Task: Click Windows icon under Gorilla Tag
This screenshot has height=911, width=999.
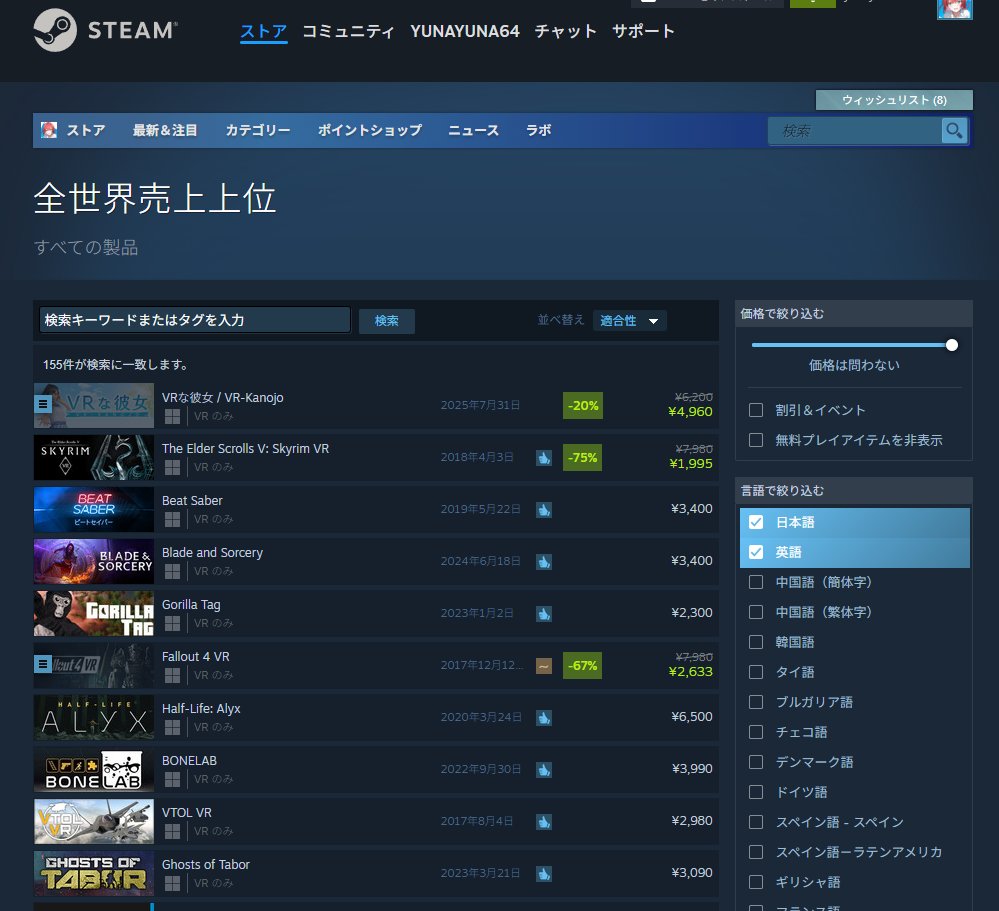Action: (172, 624)
